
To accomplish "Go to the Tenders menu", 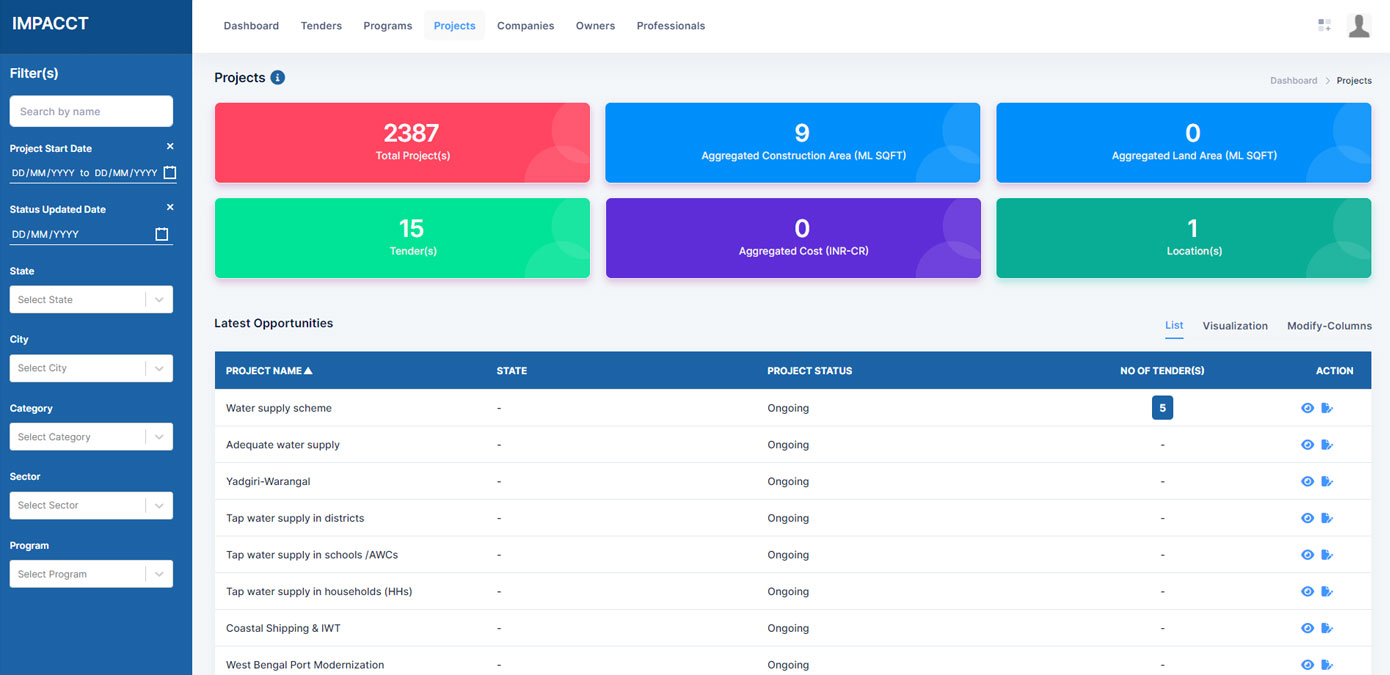I will point(321,26).
